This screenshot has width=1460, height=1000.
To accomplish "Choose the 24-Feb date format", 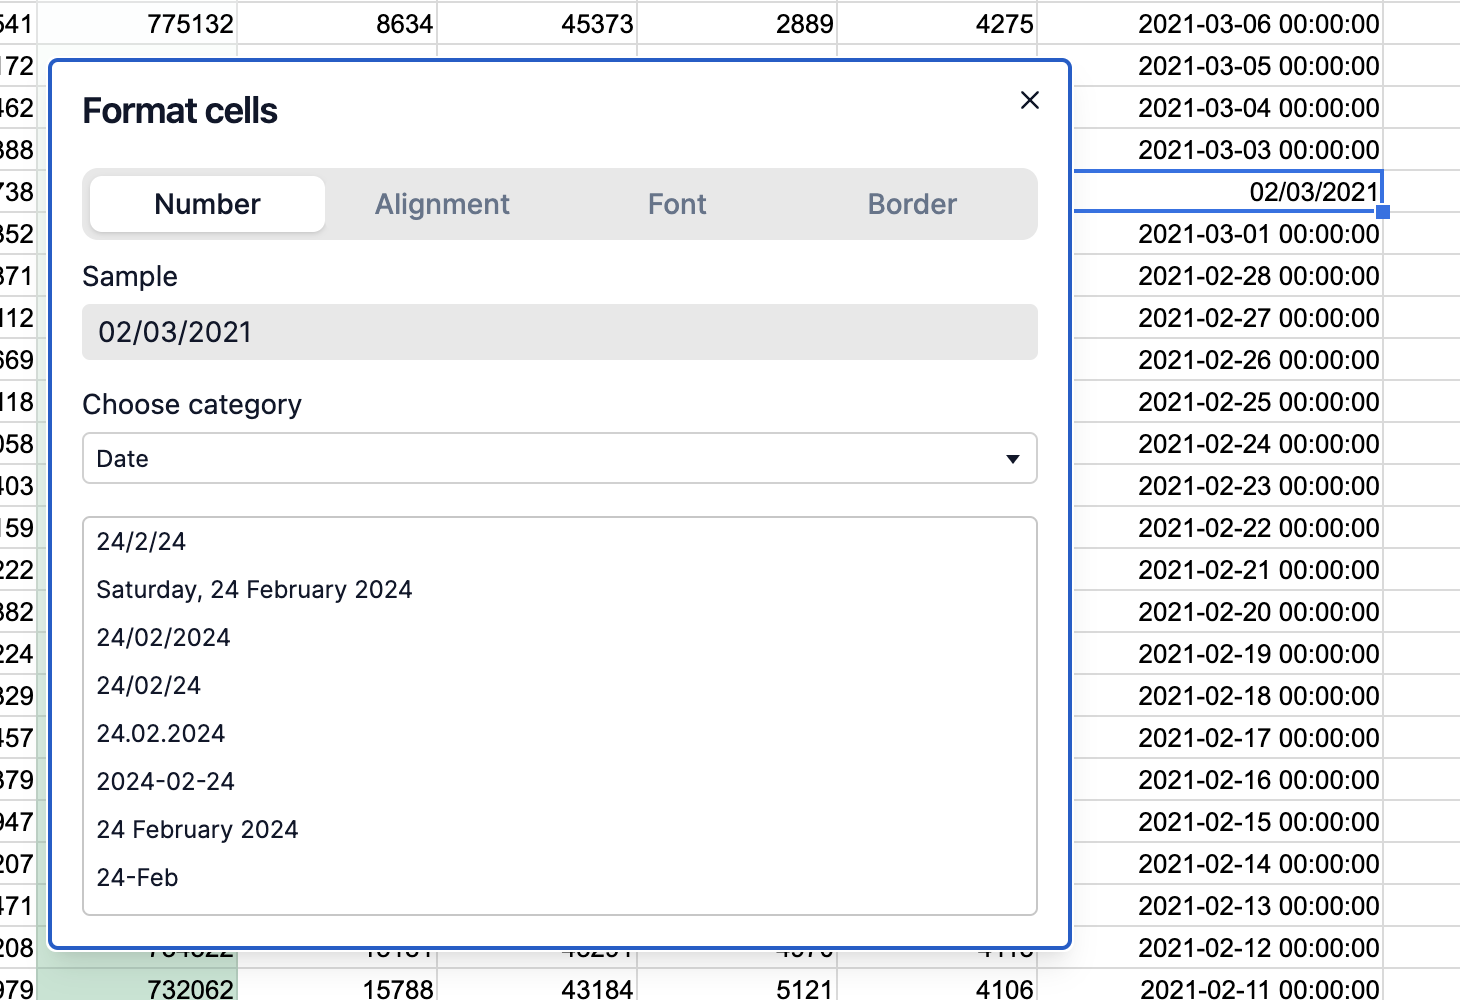I will click(137, 878).
